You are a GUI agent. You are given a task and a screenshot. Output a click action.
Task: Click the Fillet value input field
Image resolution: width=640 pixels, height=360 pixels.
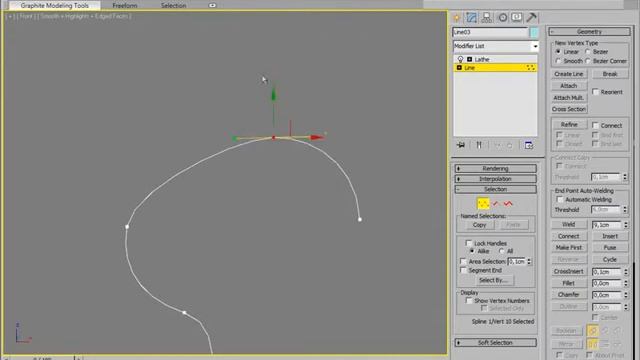pos(607,283)
